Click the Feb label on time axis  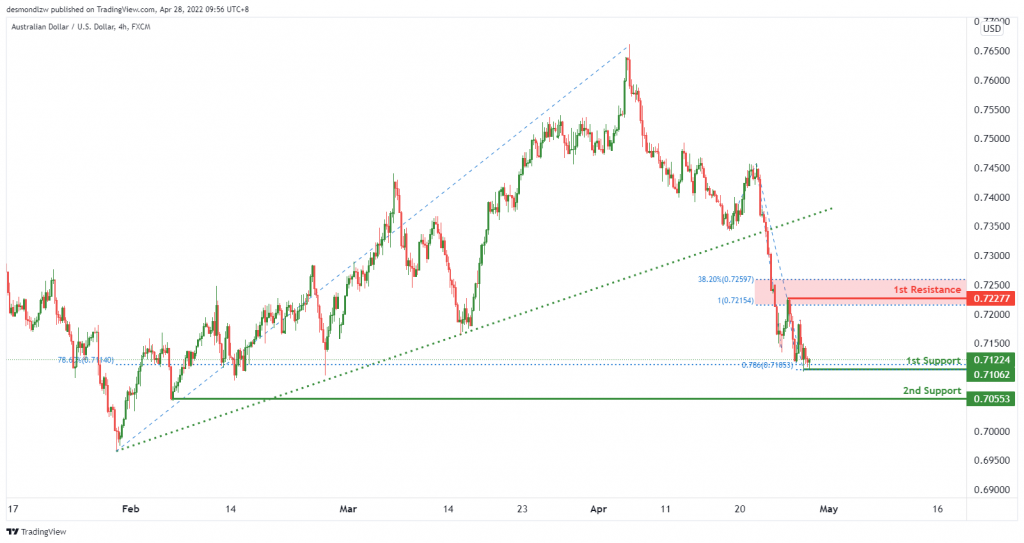pos(130,508)
